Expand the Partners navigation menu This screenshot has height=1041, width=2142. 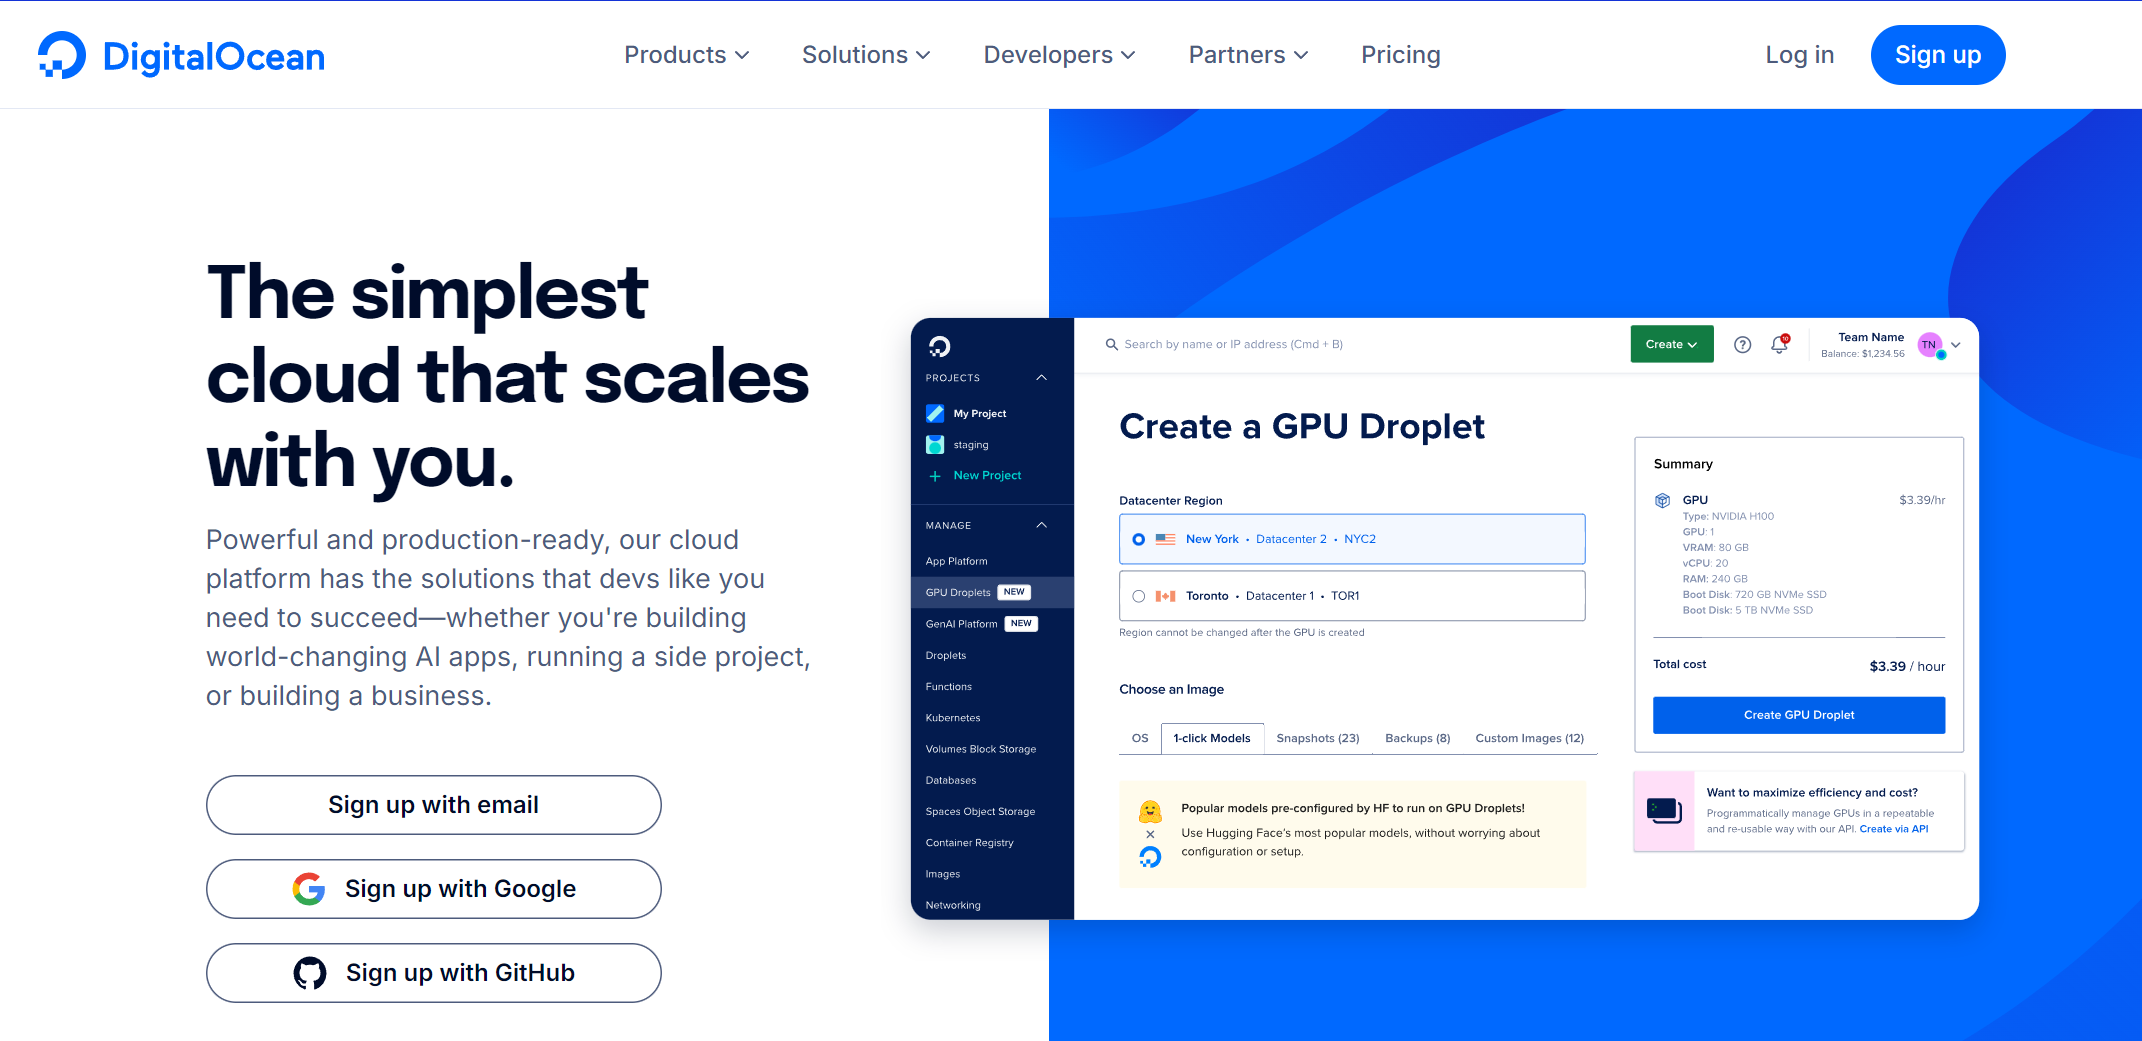1248,55
